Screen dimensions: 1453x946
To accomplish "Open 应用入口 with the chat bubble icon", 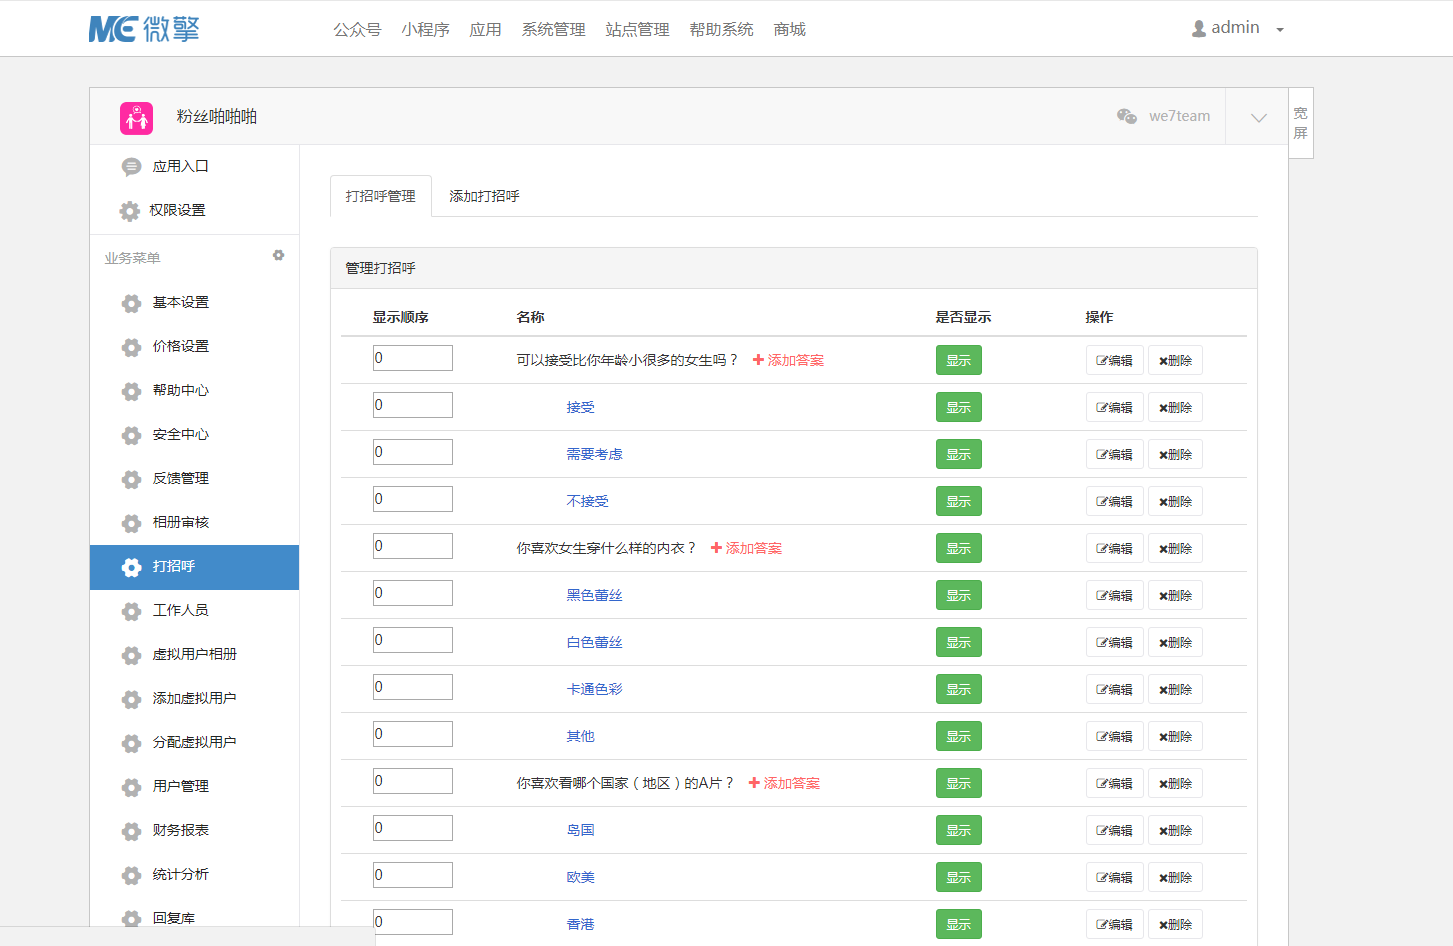I will [131, 167].
